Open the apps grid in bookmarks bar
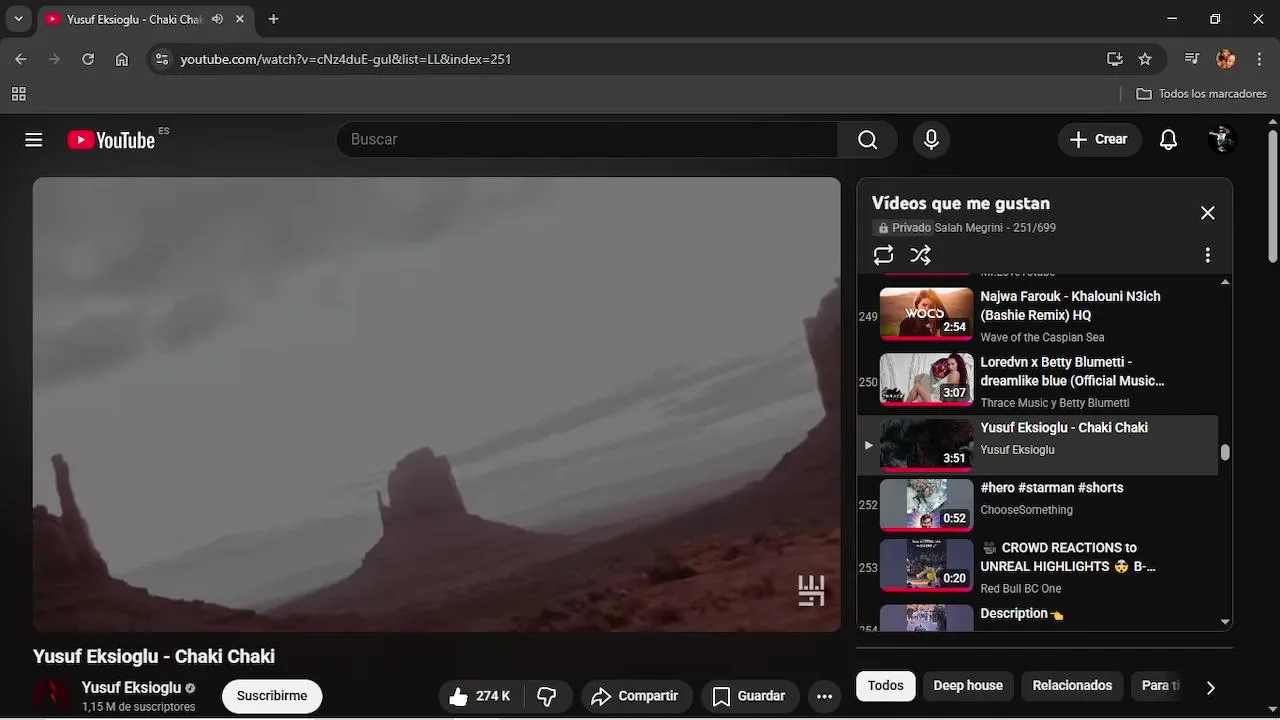This screenshot has height=720, width=1280. (18, 94)
